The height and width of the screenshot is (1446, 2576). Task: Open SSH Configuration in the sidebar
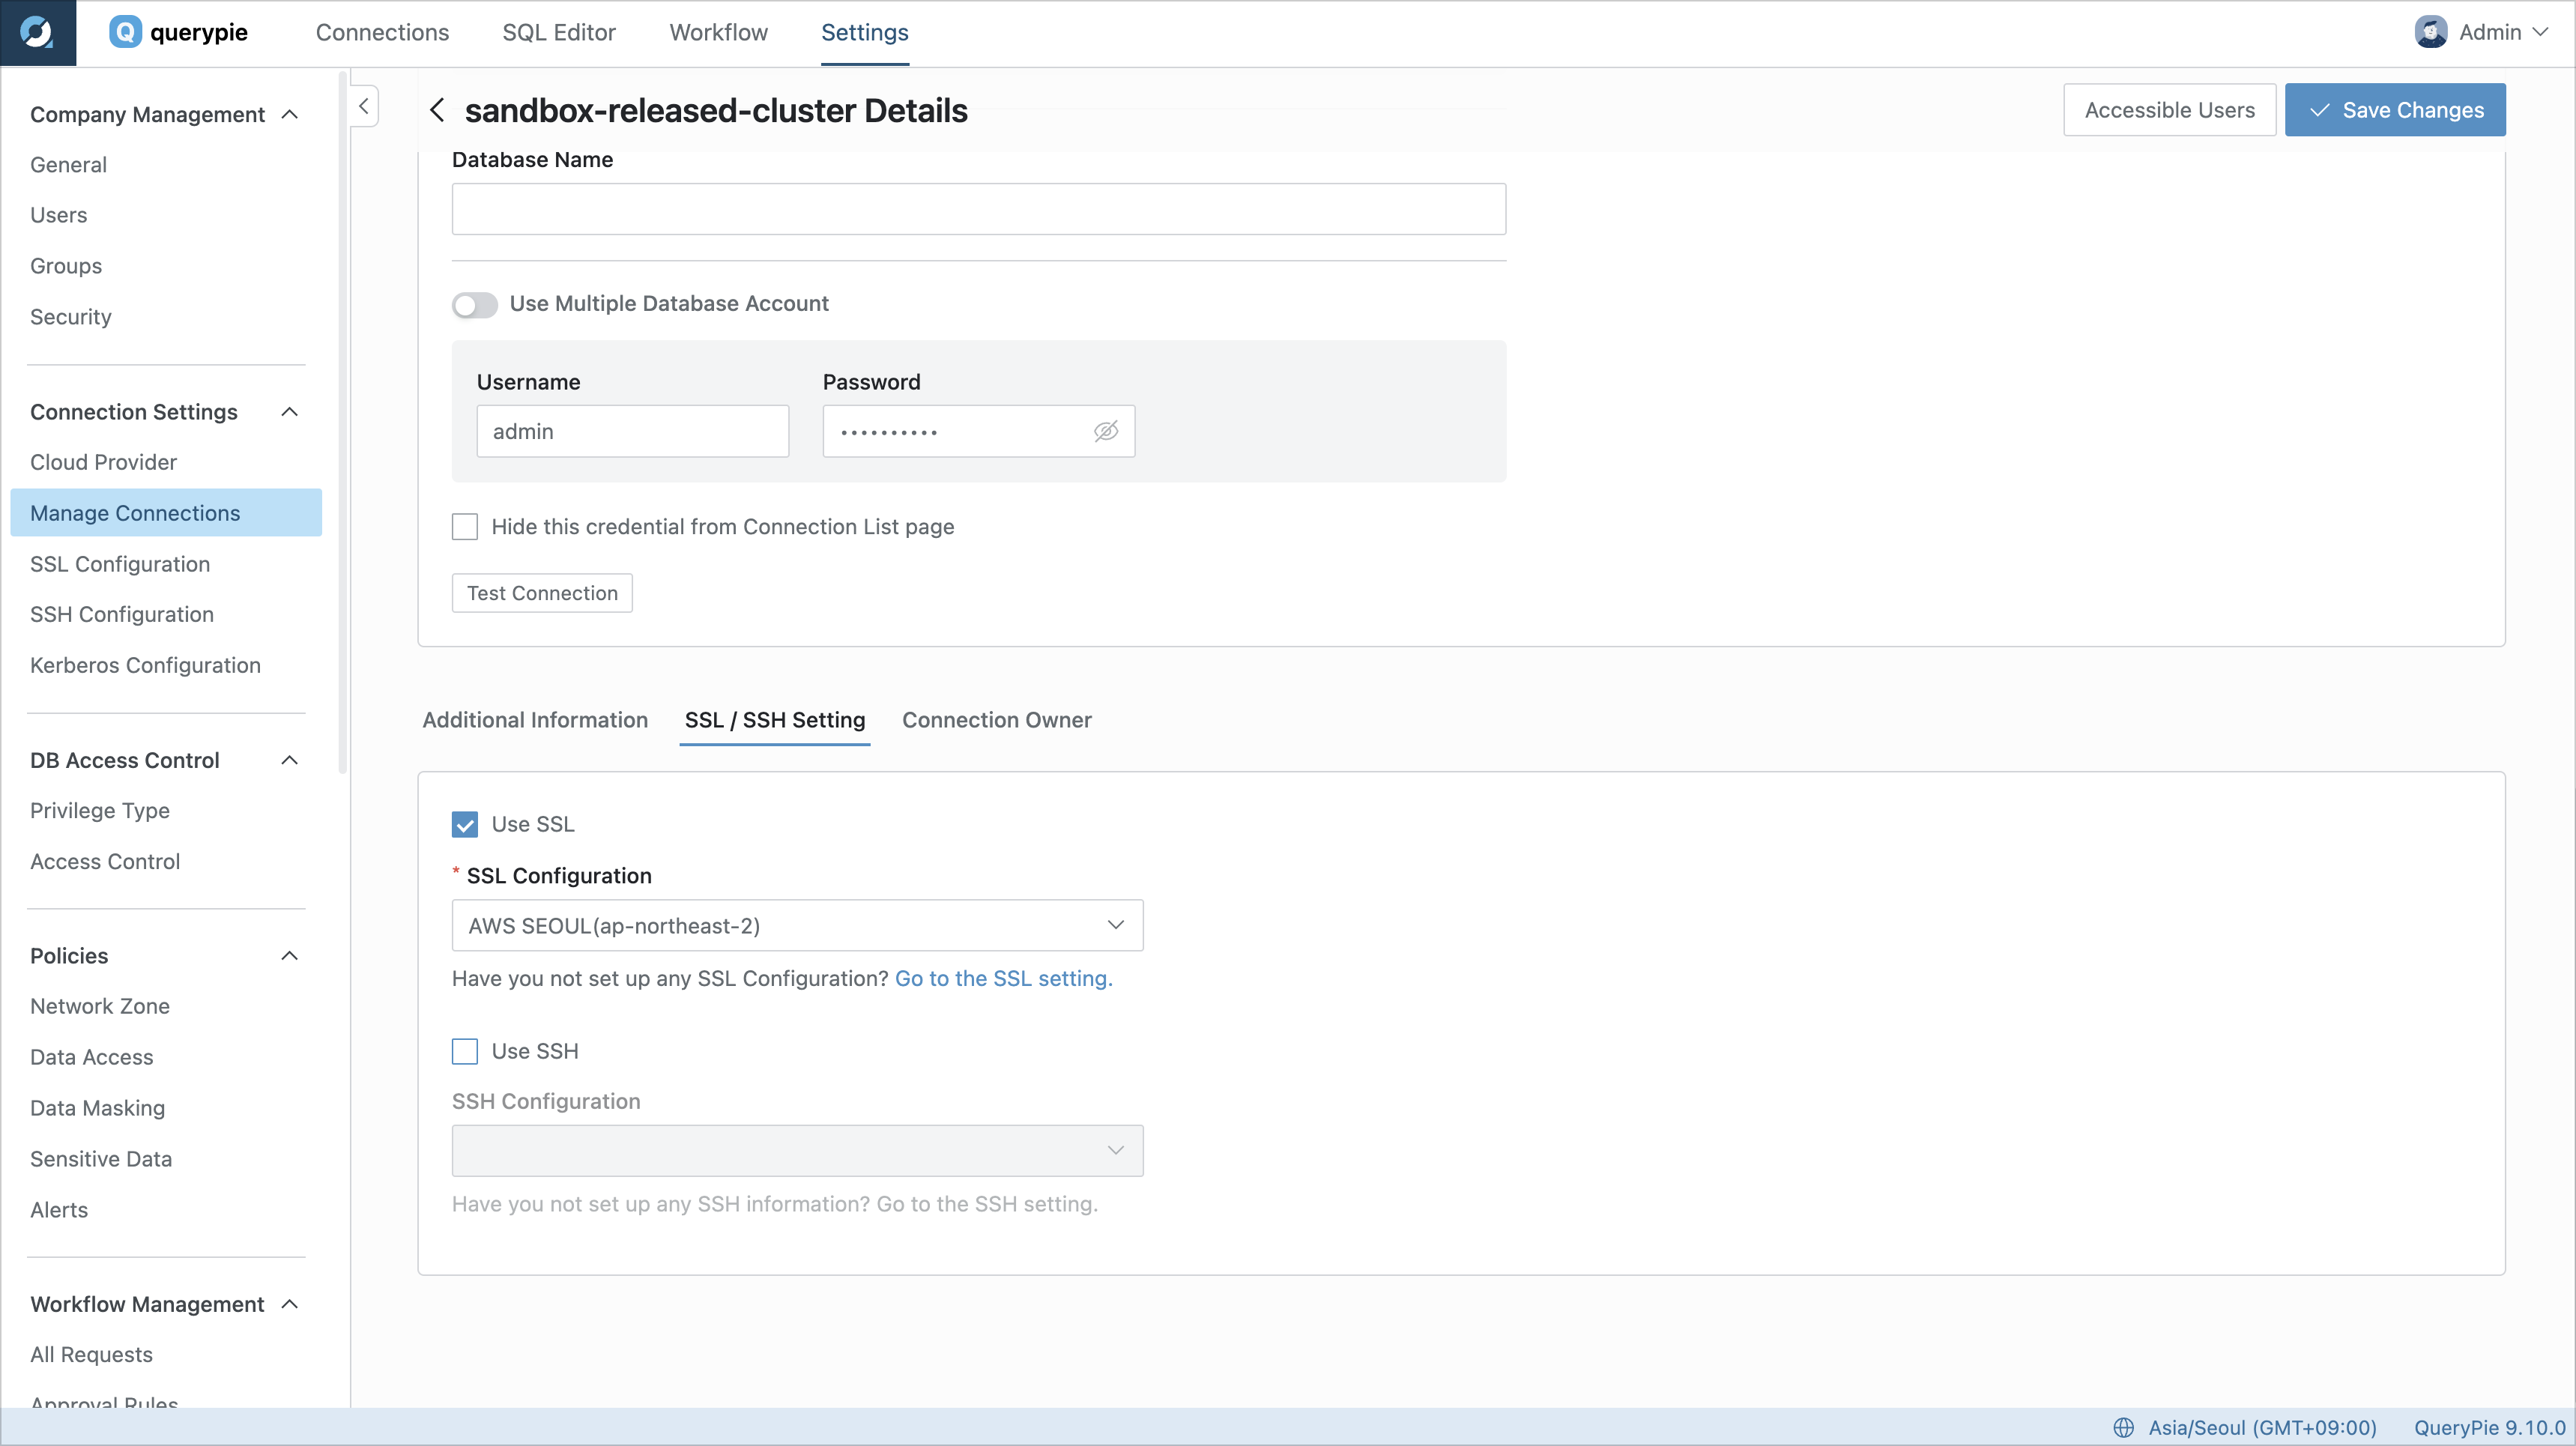pos(122,614)
